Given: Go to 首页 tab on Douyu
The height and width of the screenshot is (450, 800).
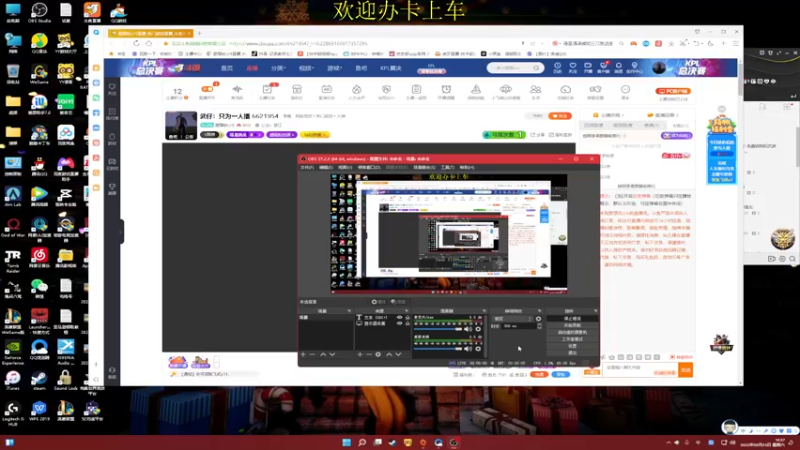Looking at the screenshot, I should coord(227,68).
